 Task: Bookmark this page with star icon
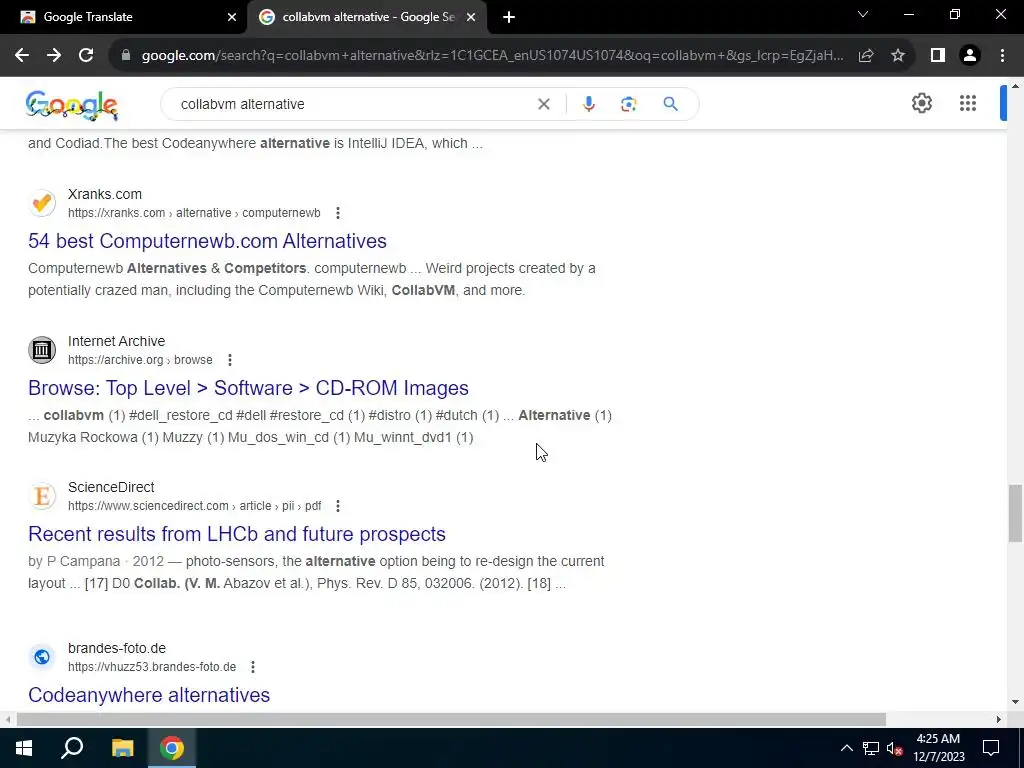(898, 56)
